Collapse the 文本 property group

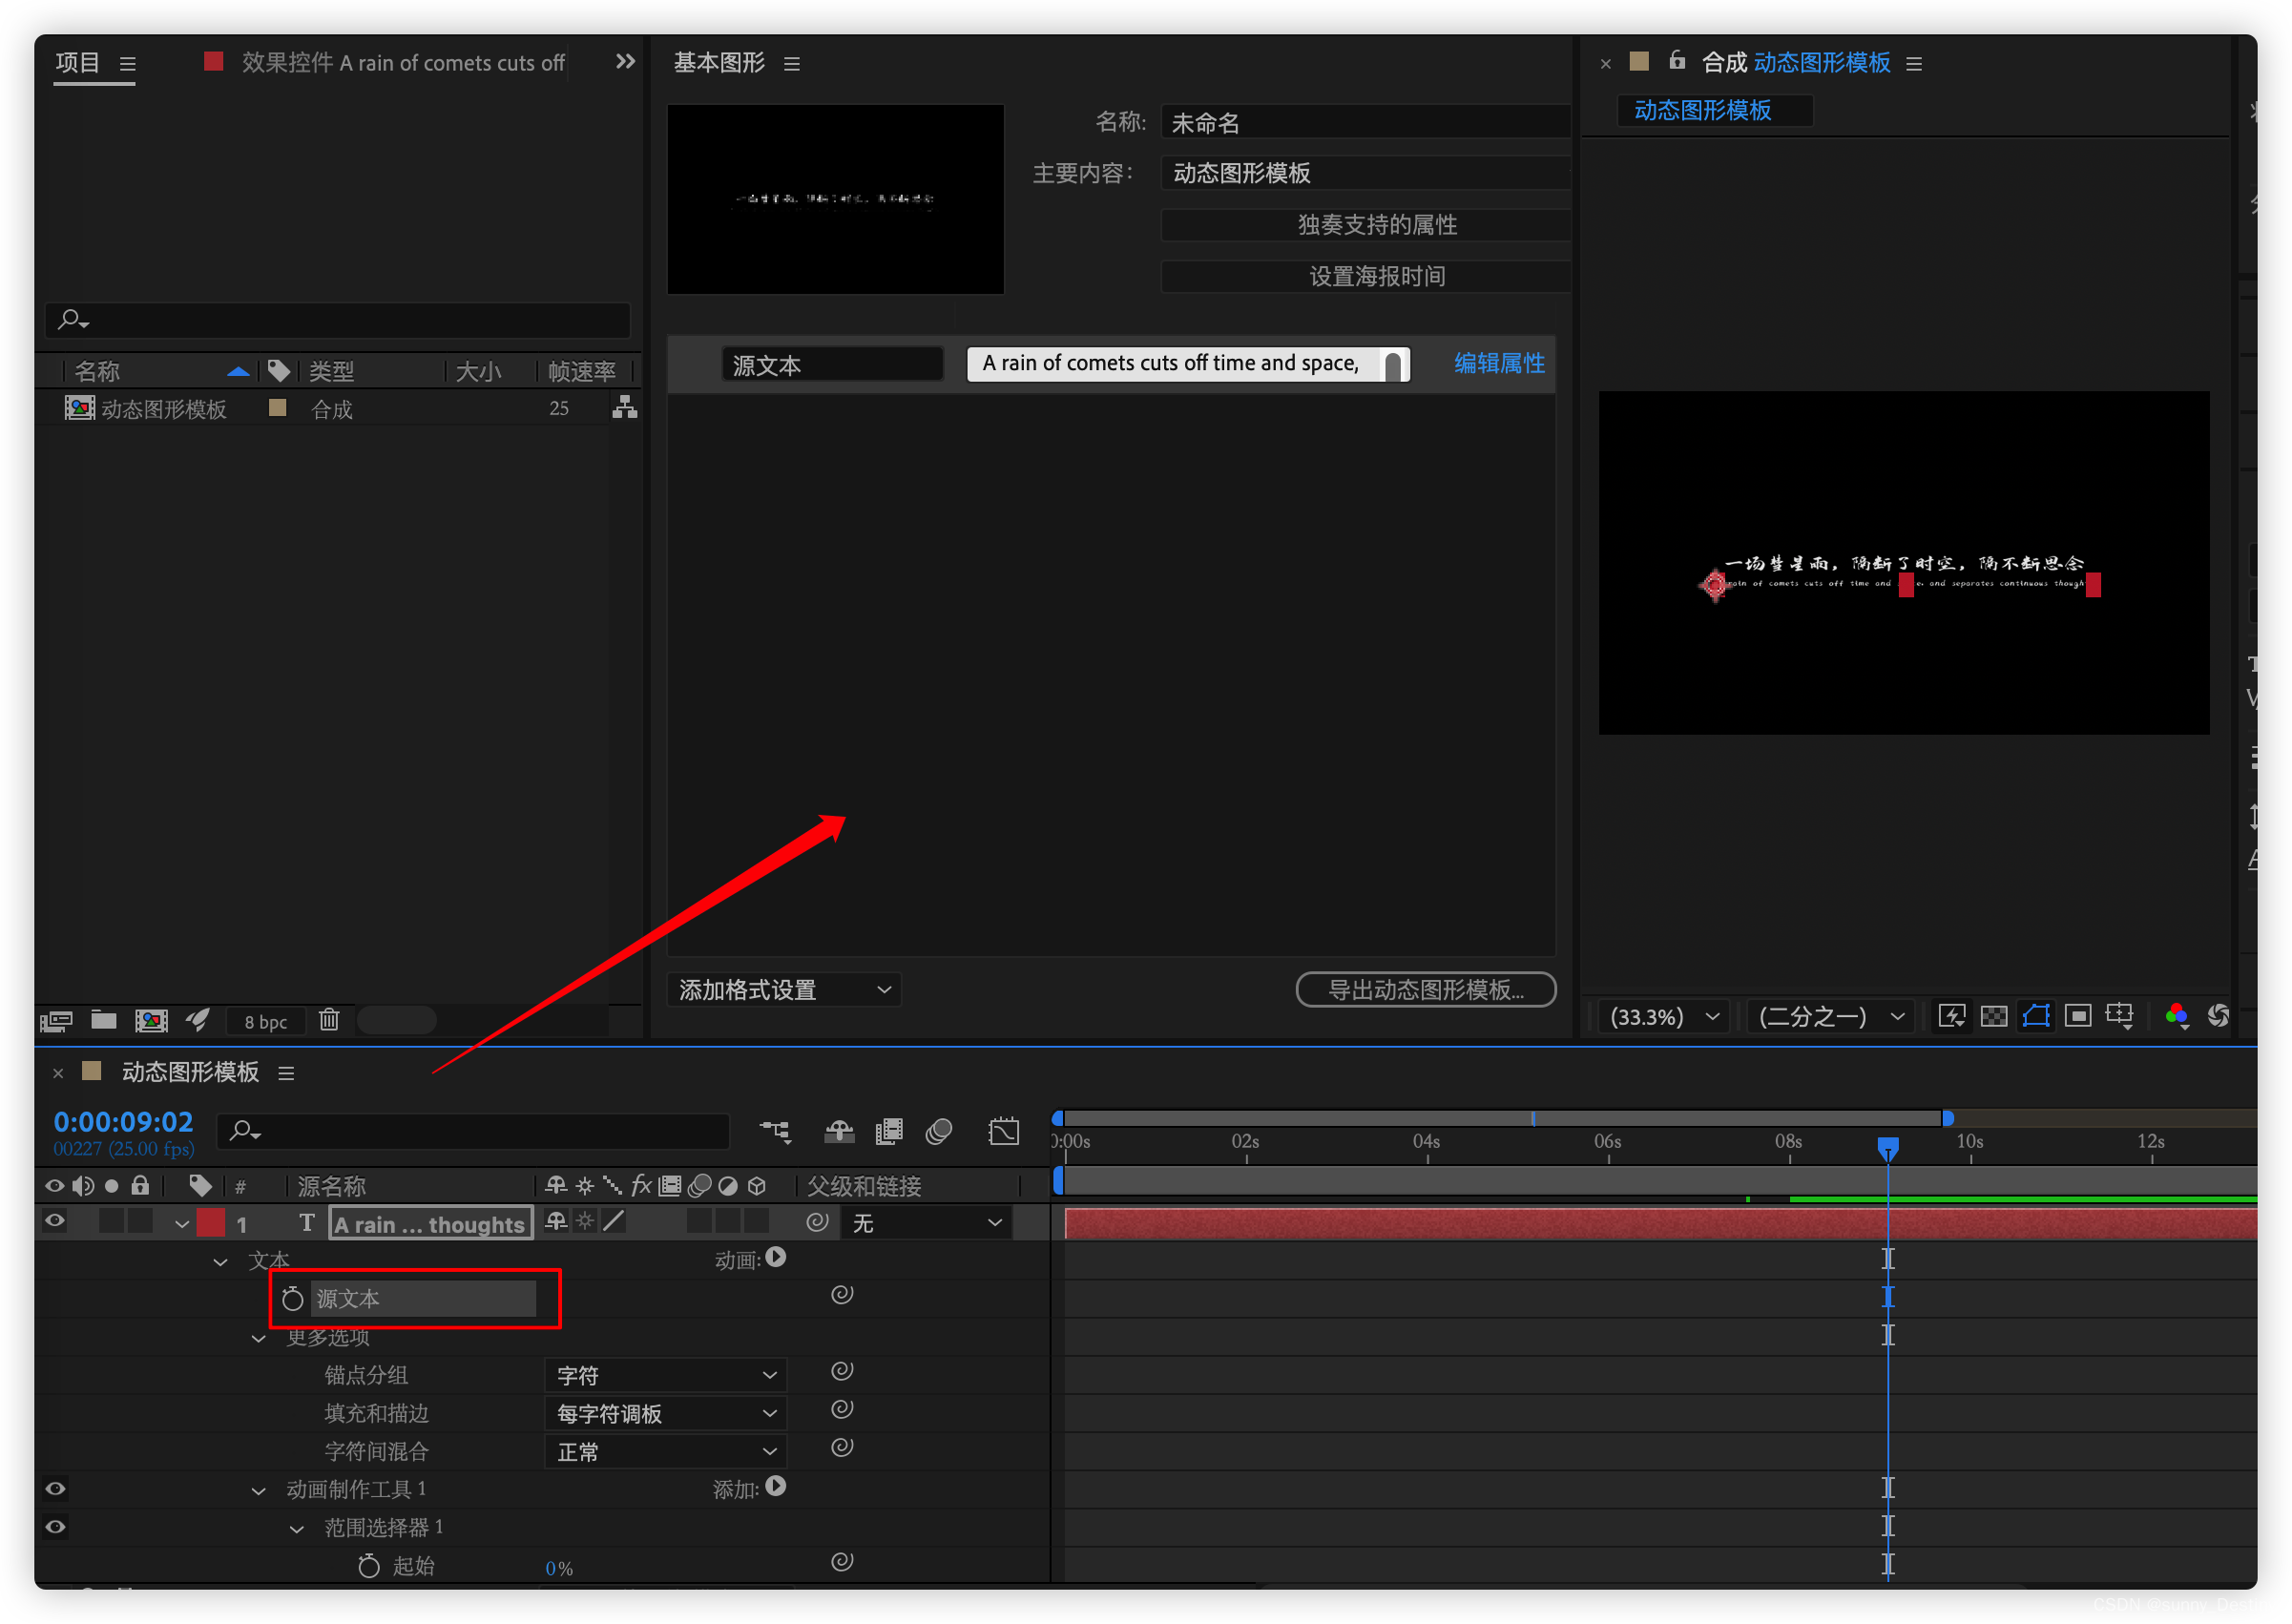220,1262
